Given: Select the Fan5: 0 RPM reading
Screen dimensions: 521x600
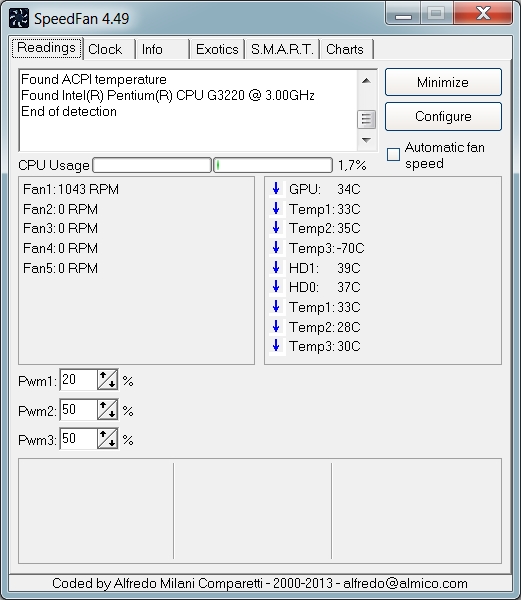Looking at the screenshot, I should point(60,268).
